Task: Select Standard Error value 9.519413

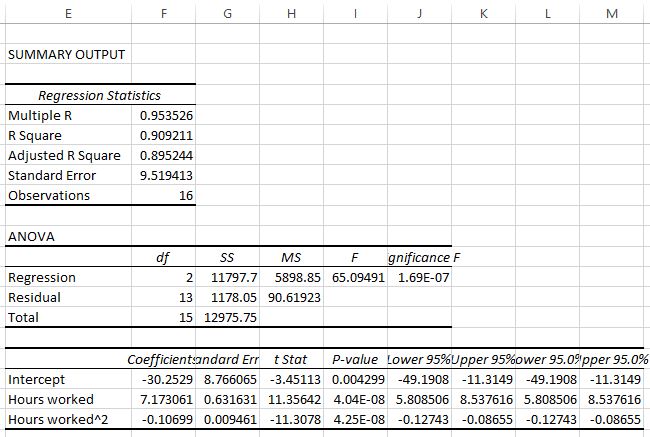Action: pyautogui.click(x=166, y=175)
